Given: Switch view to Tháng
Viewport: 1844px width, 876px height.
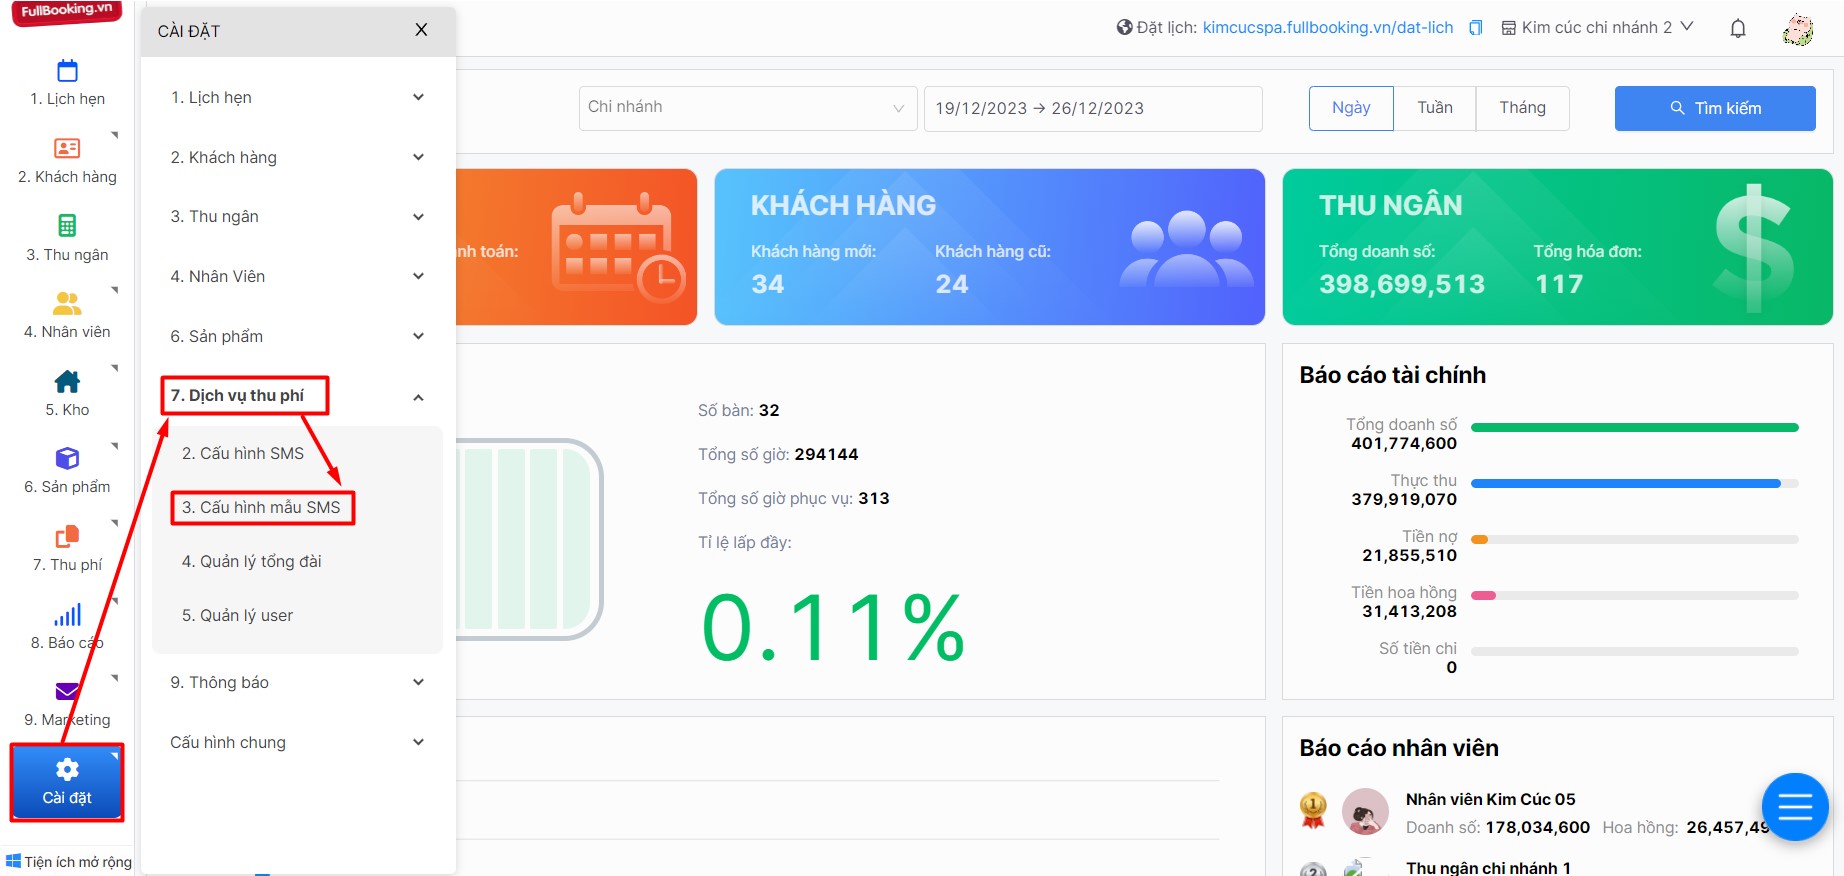Looking at the screenshot, I should coord(1521,108).
